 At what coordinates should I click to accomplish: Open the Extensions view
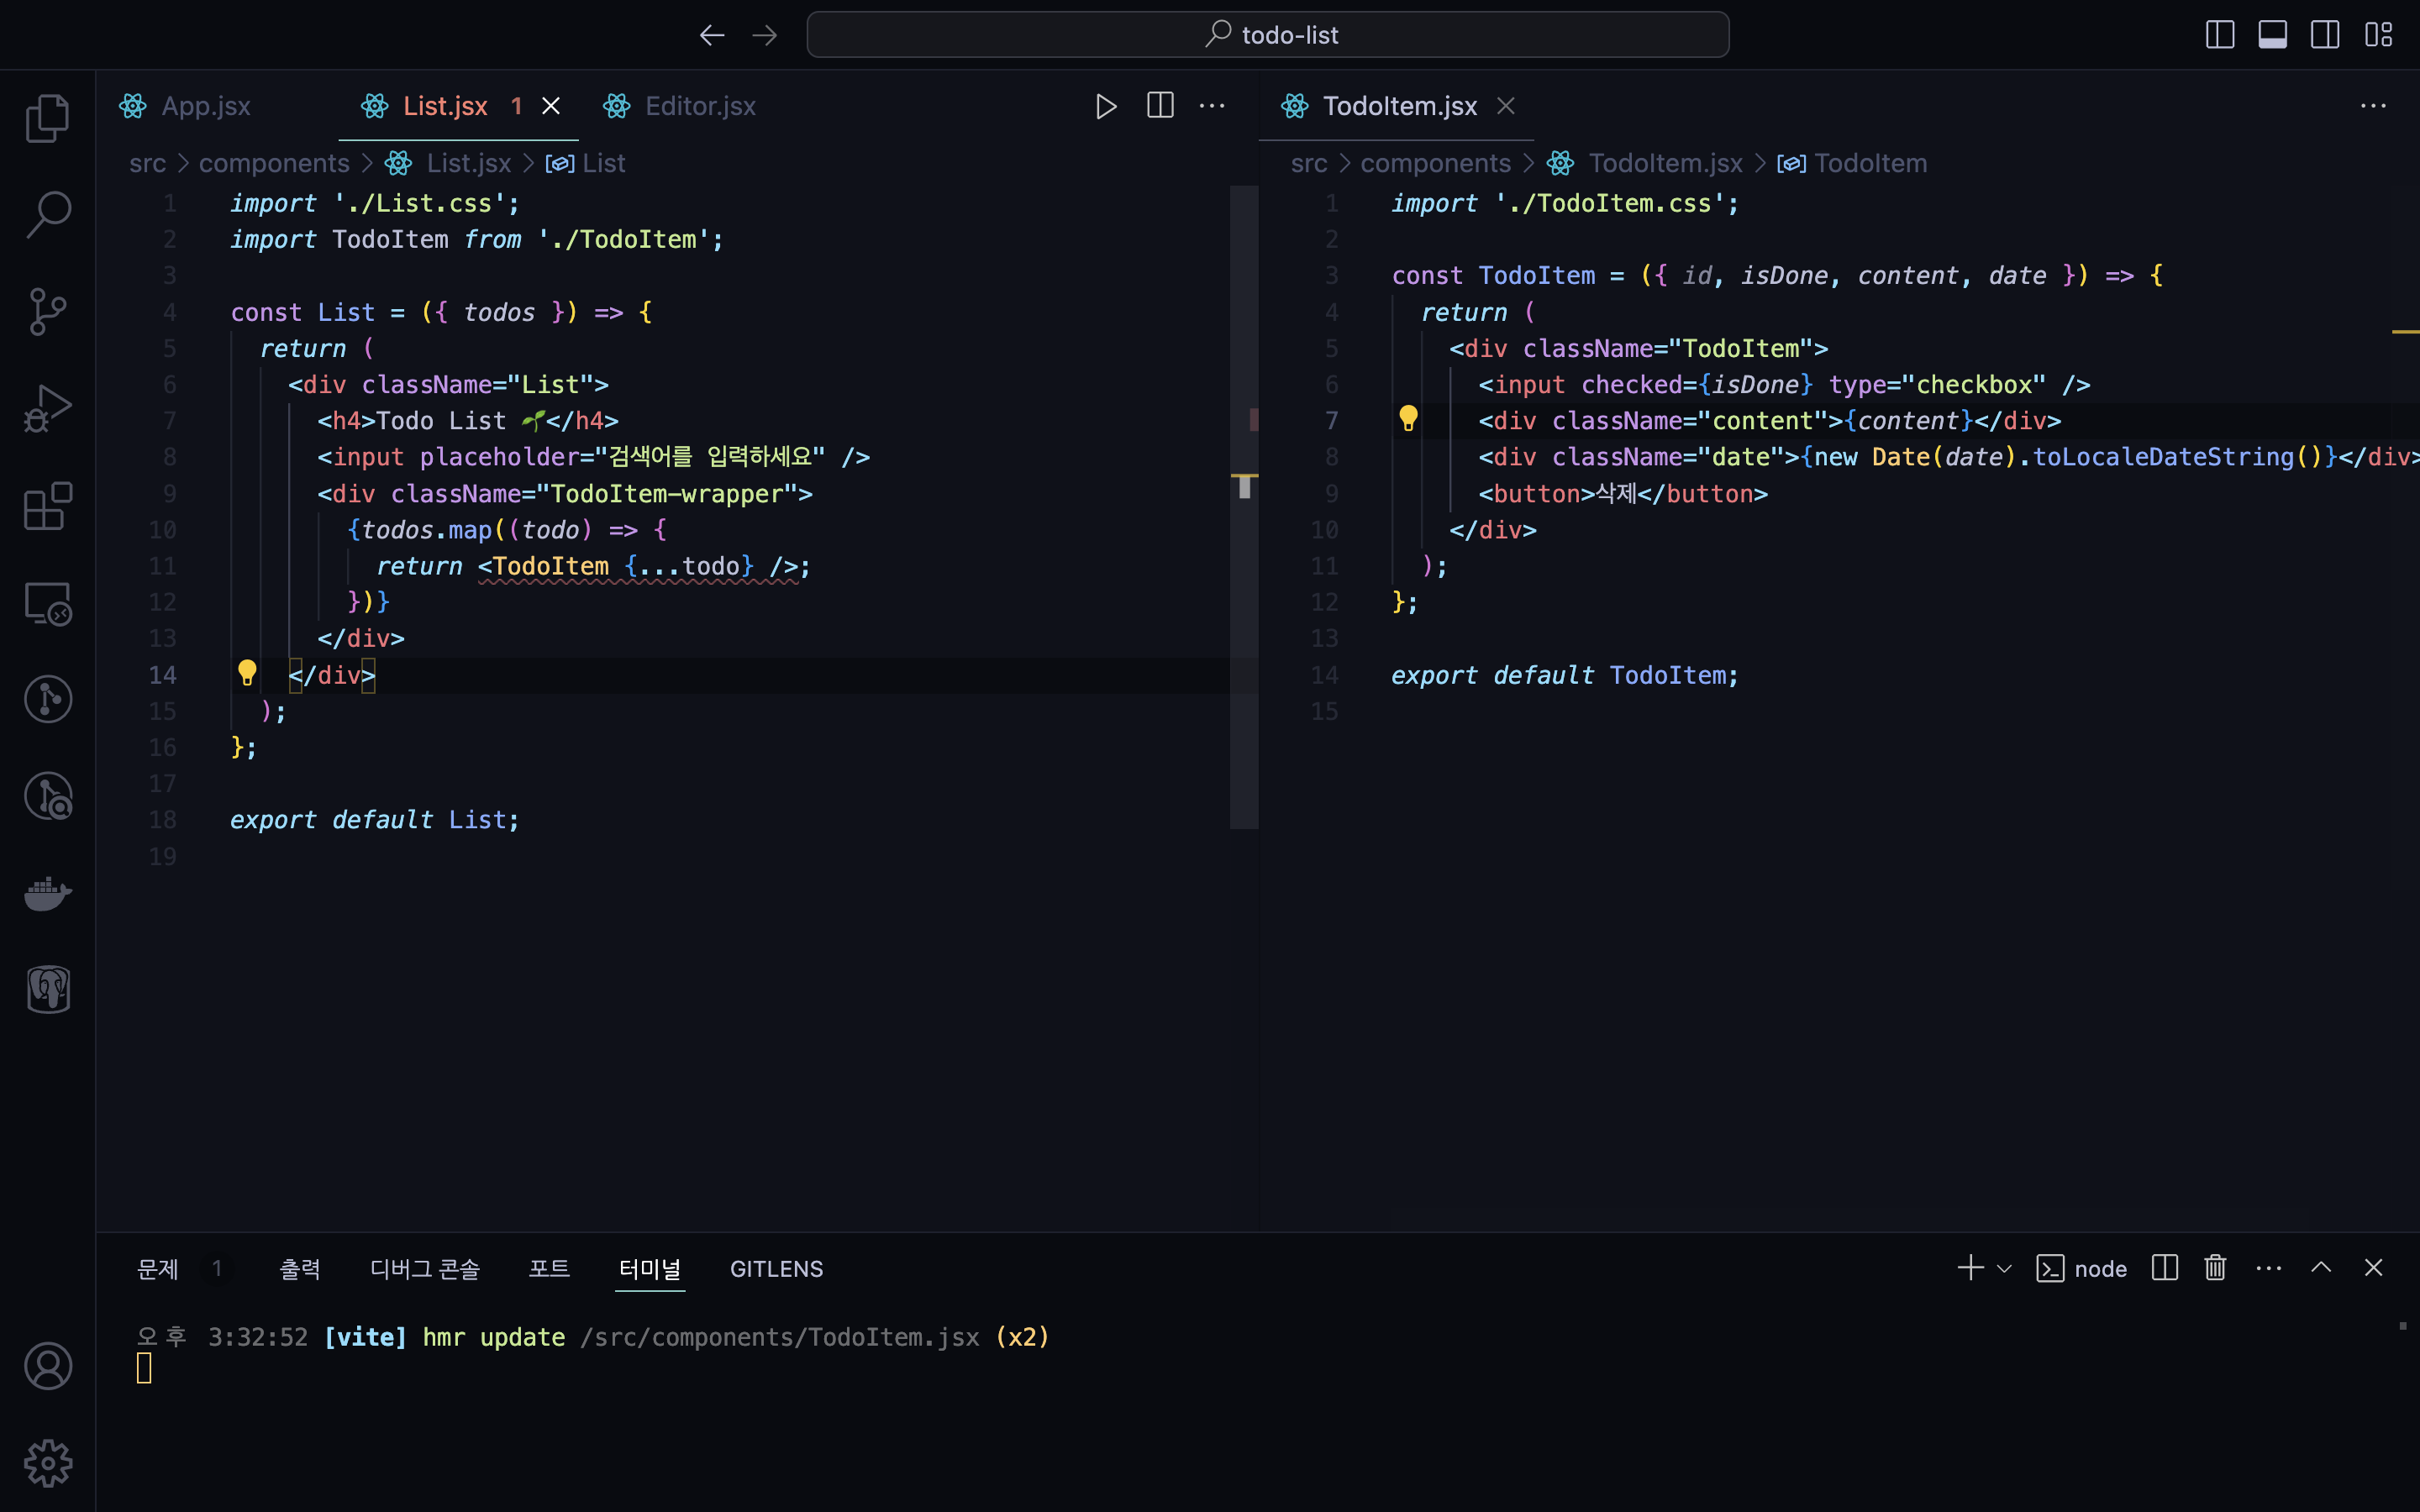[x=47, y=506]
